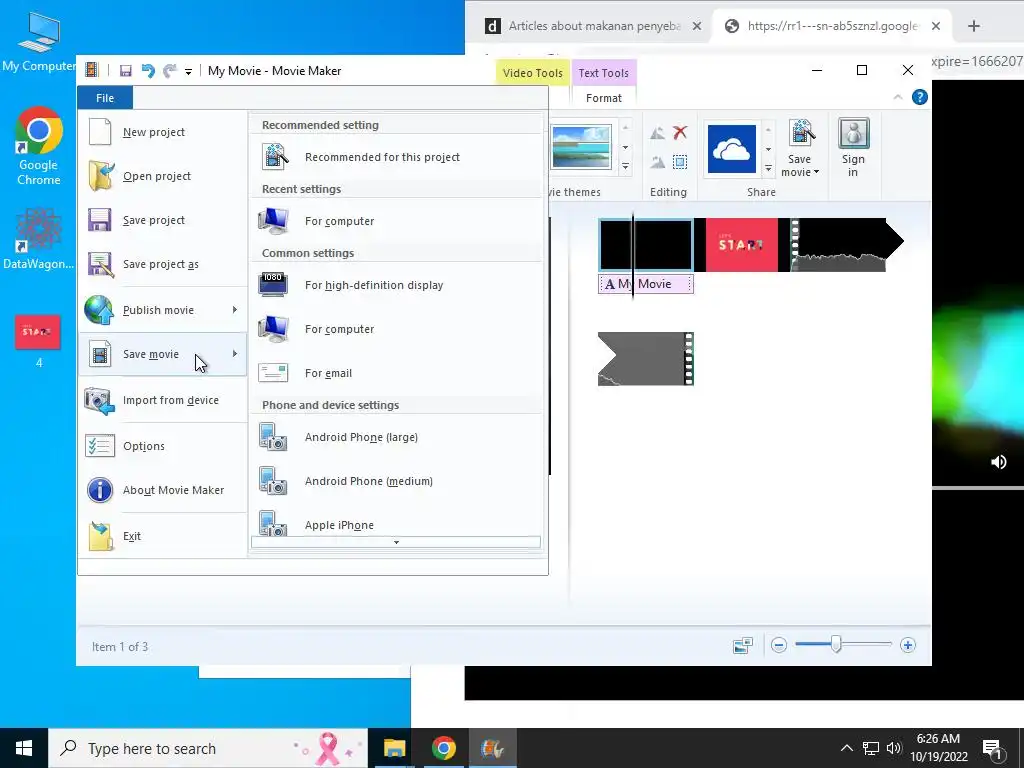Open Customize Quick Access Toolbar dropdown
1024x768 pixels.
[188, 71]
